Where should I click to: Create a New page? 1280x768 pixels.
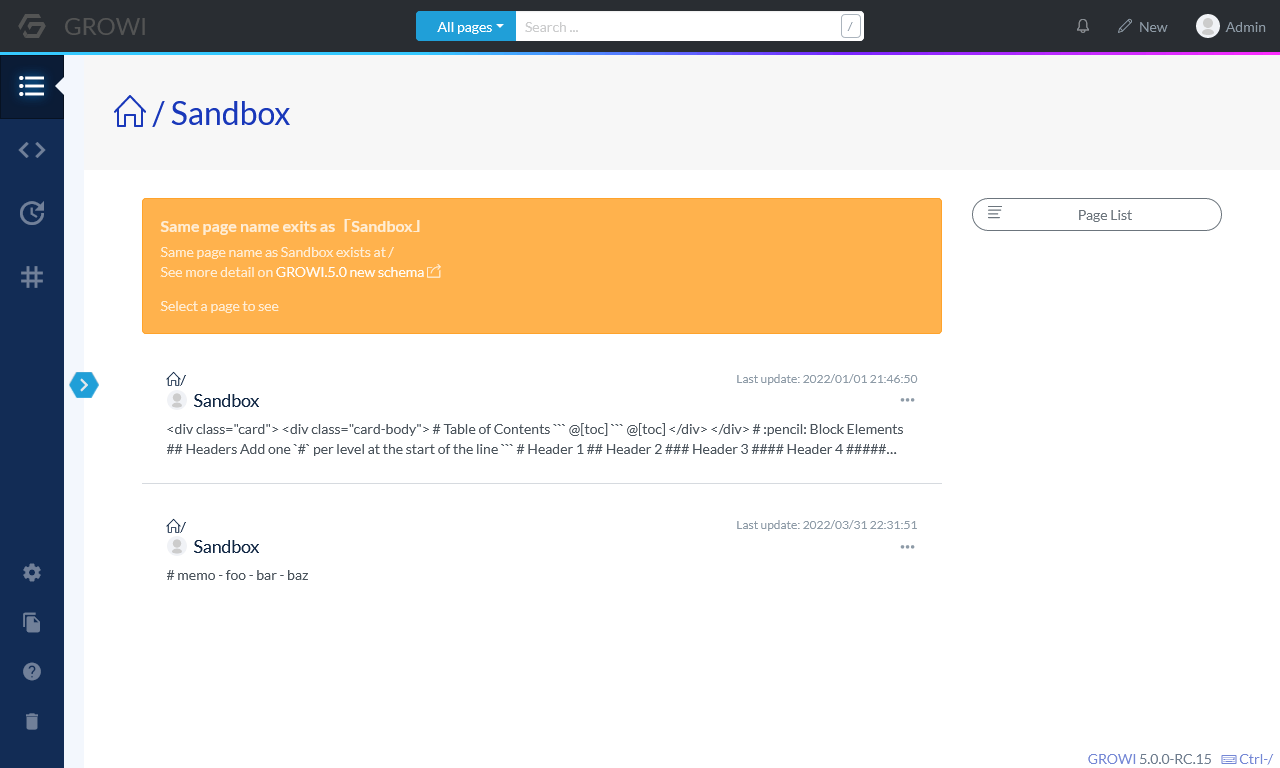click(x=1142, y=26)
